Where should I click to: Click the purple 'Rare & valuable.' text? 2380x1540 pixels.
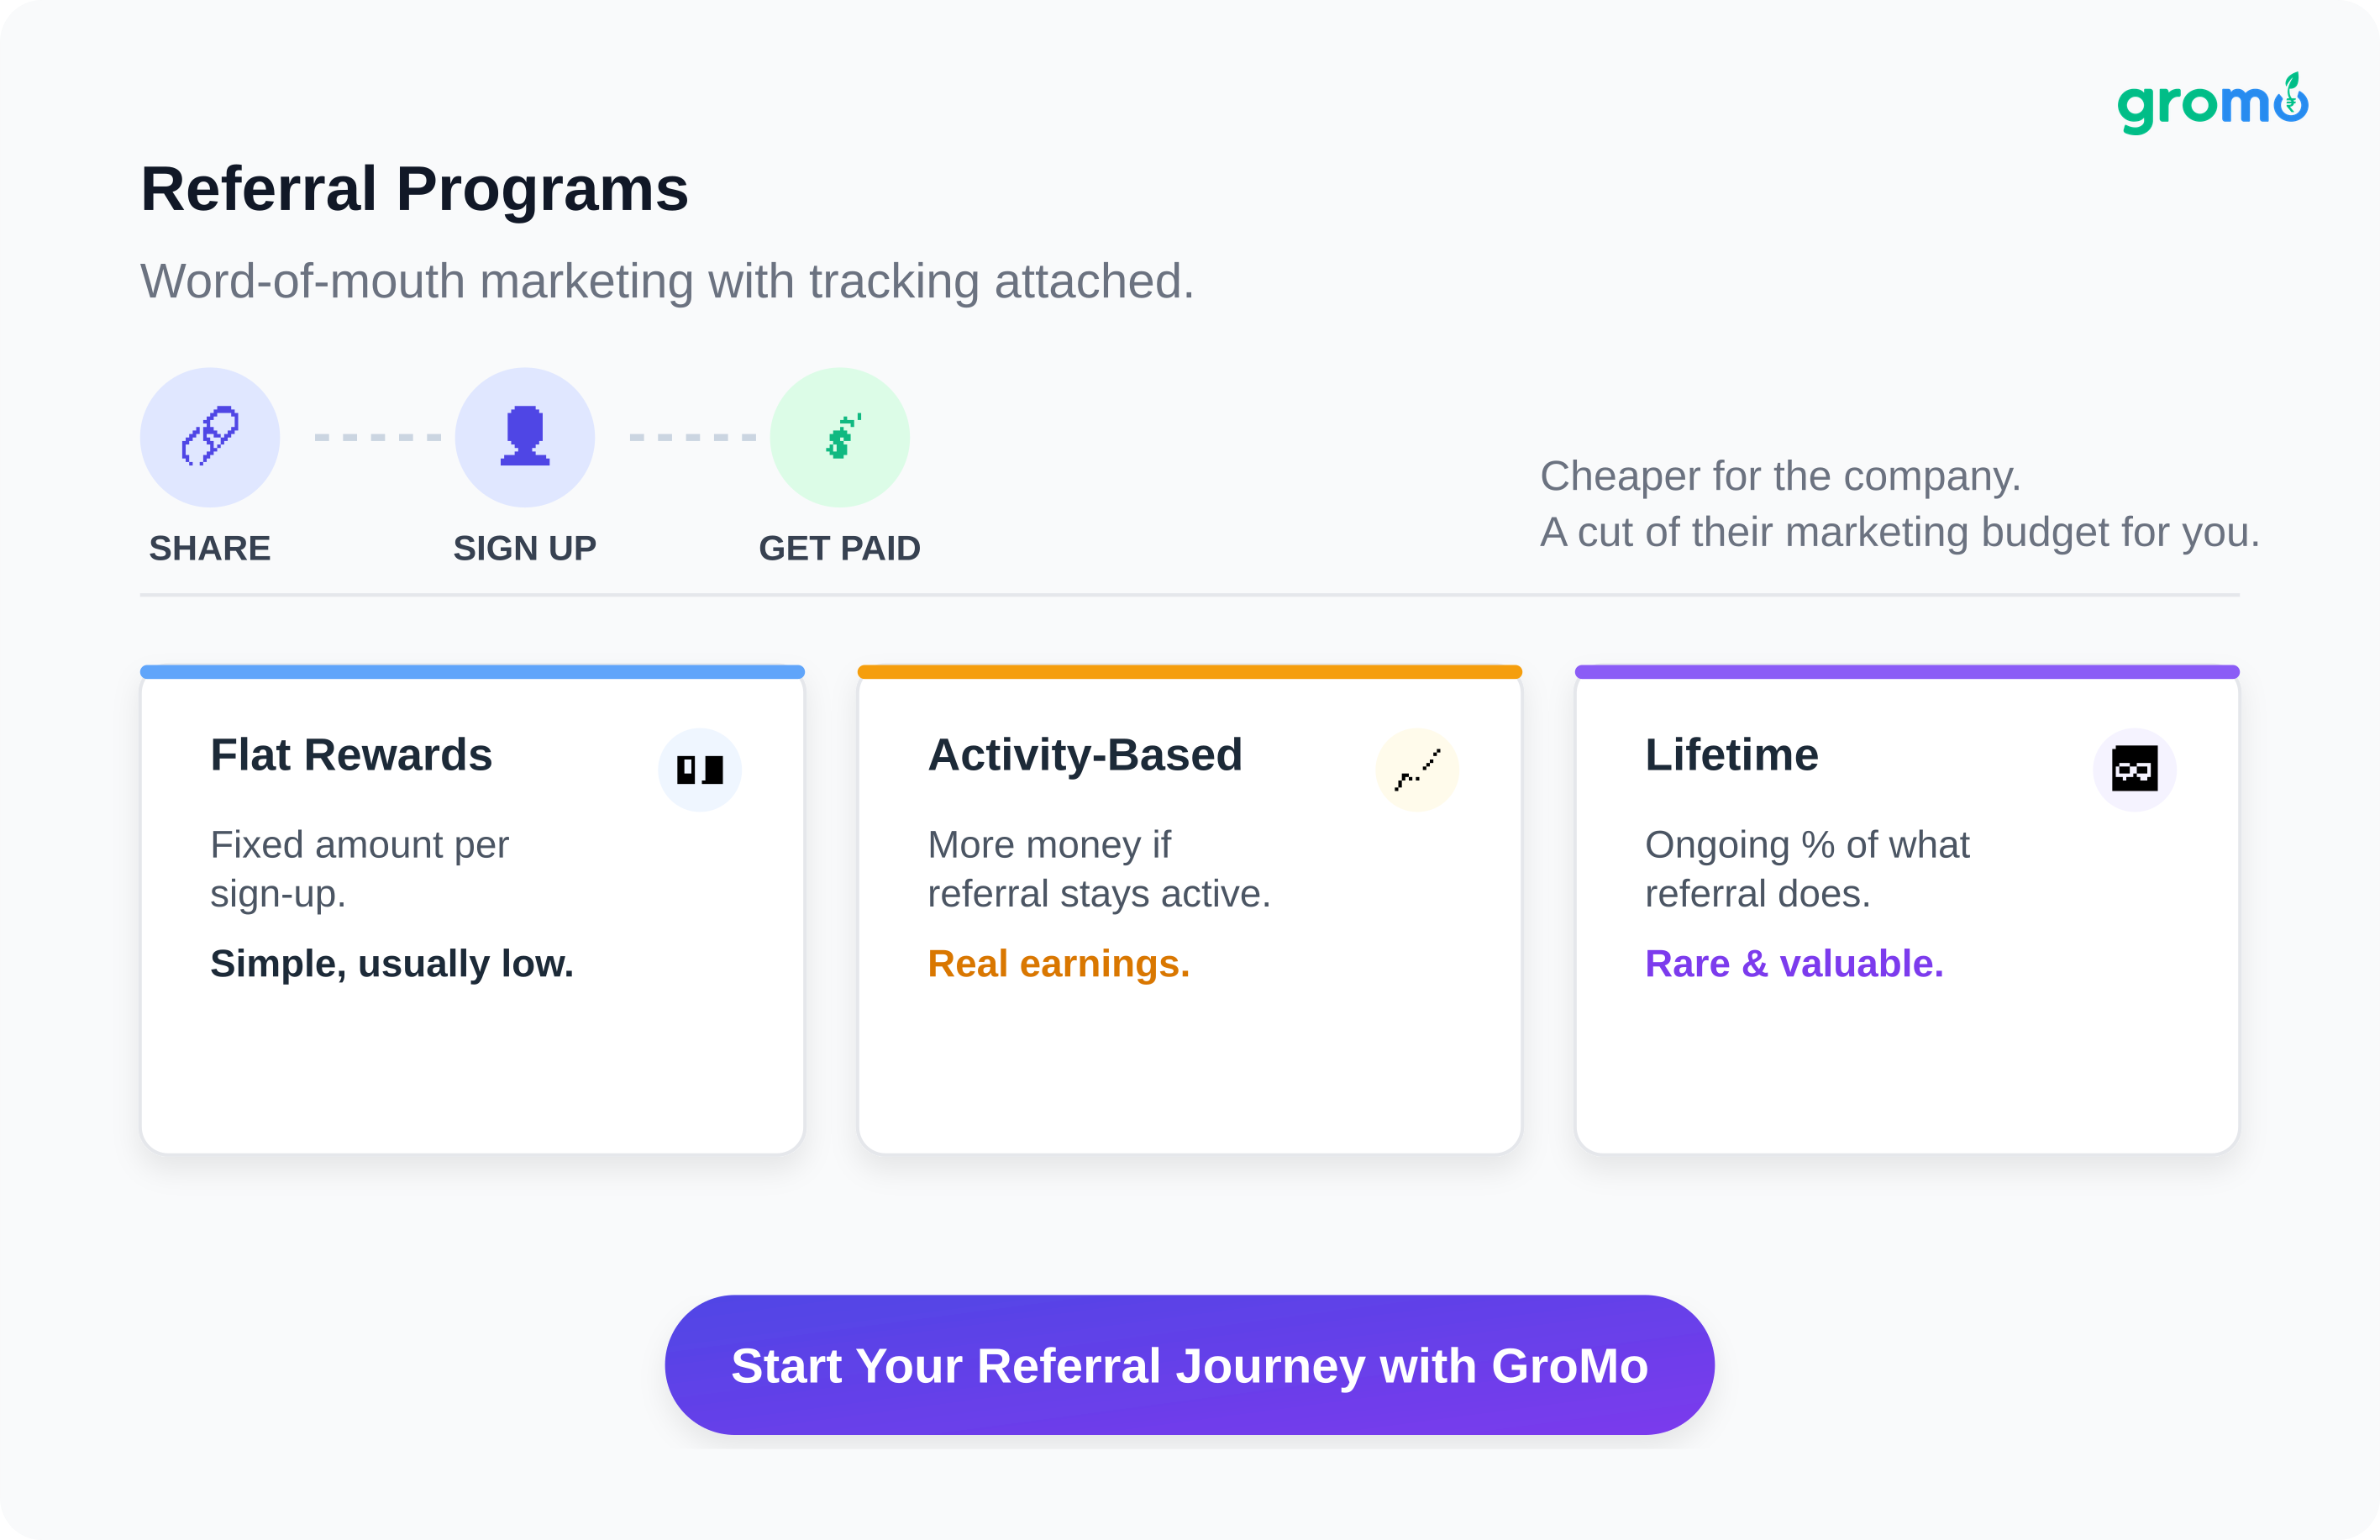click(1794, 964)
